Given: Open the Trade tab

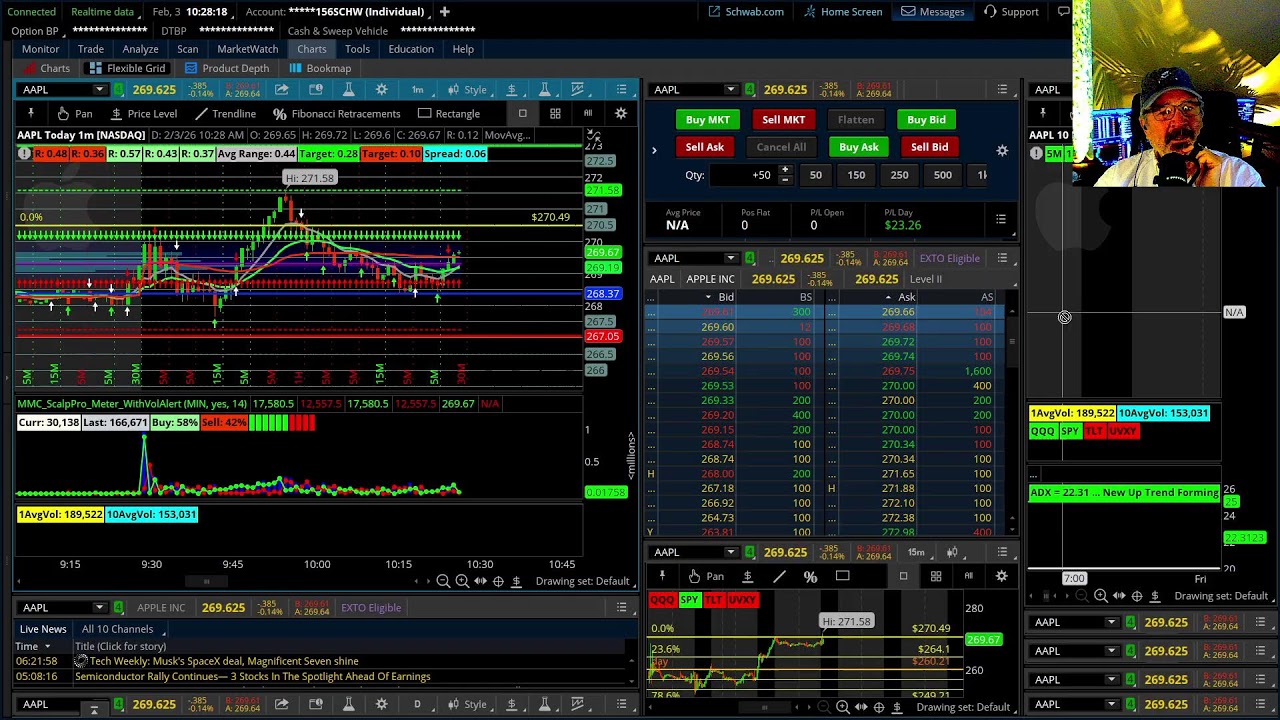Looking at the screenshot, I should [x=91, y=49].
